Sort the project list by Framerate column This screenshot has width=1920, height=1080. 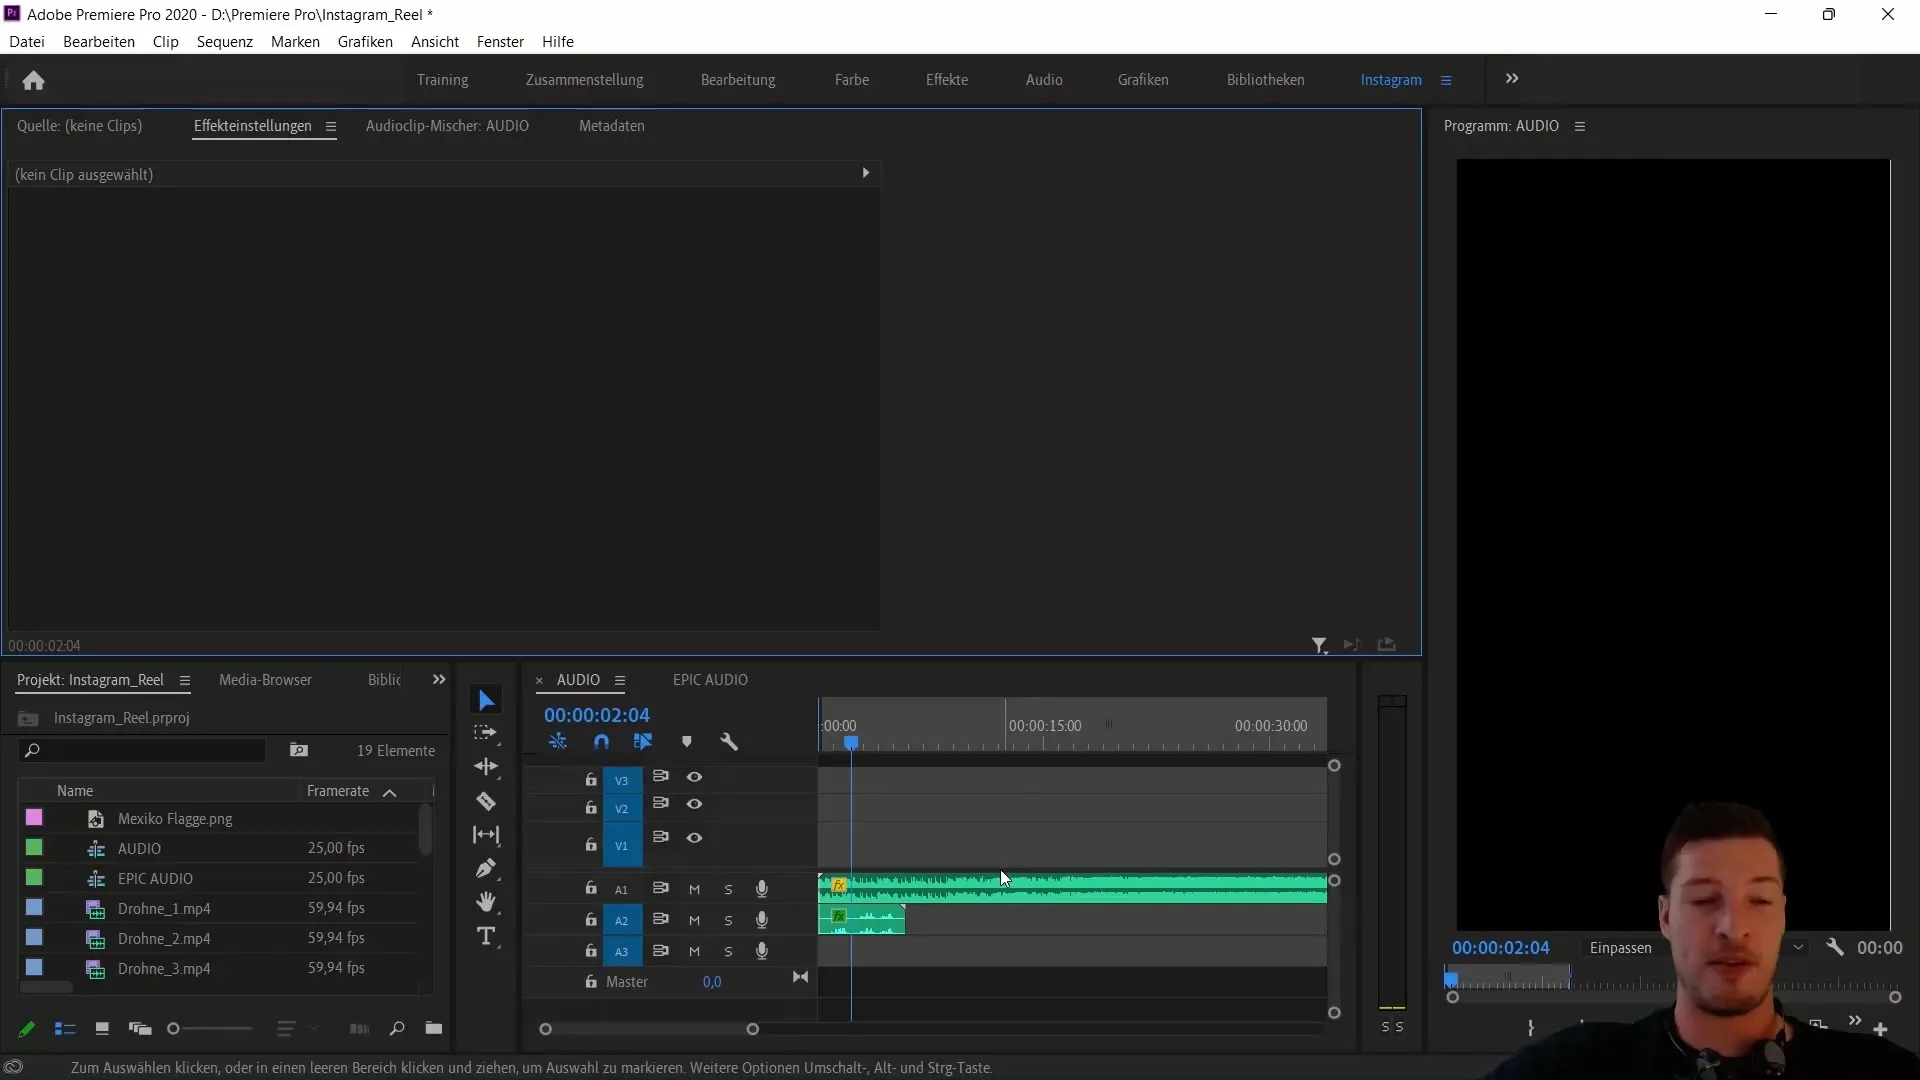[338, 791]
